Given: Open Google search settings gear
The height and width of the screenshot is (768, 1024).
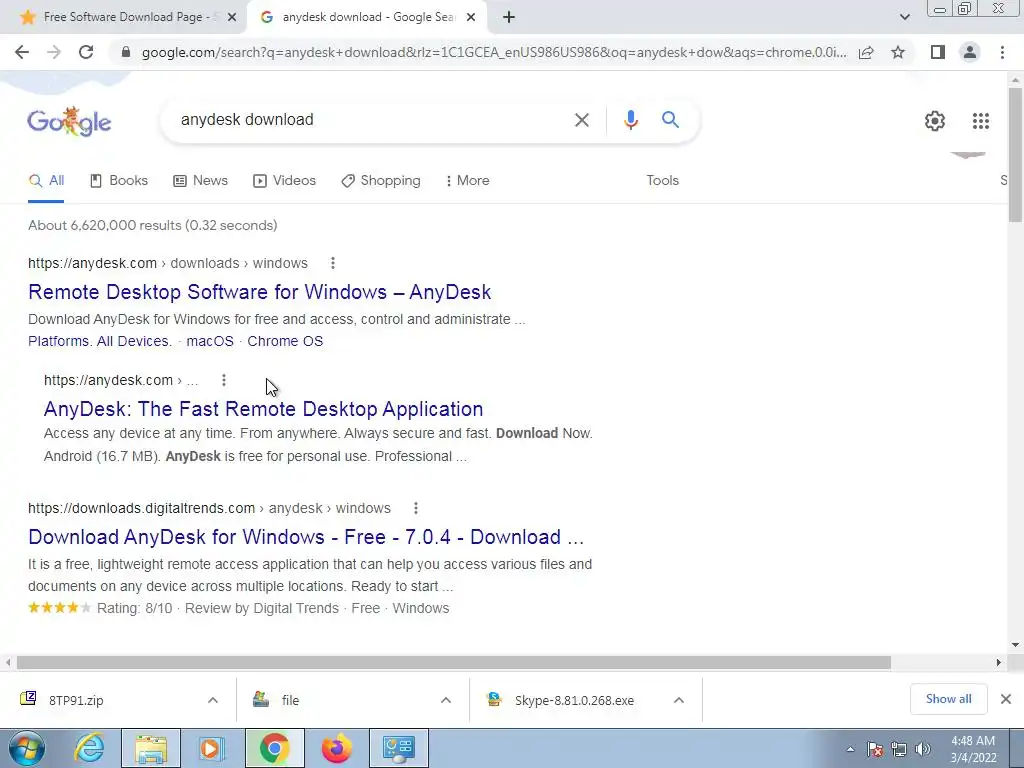Looking at the screenshot, I should (935, 121).
